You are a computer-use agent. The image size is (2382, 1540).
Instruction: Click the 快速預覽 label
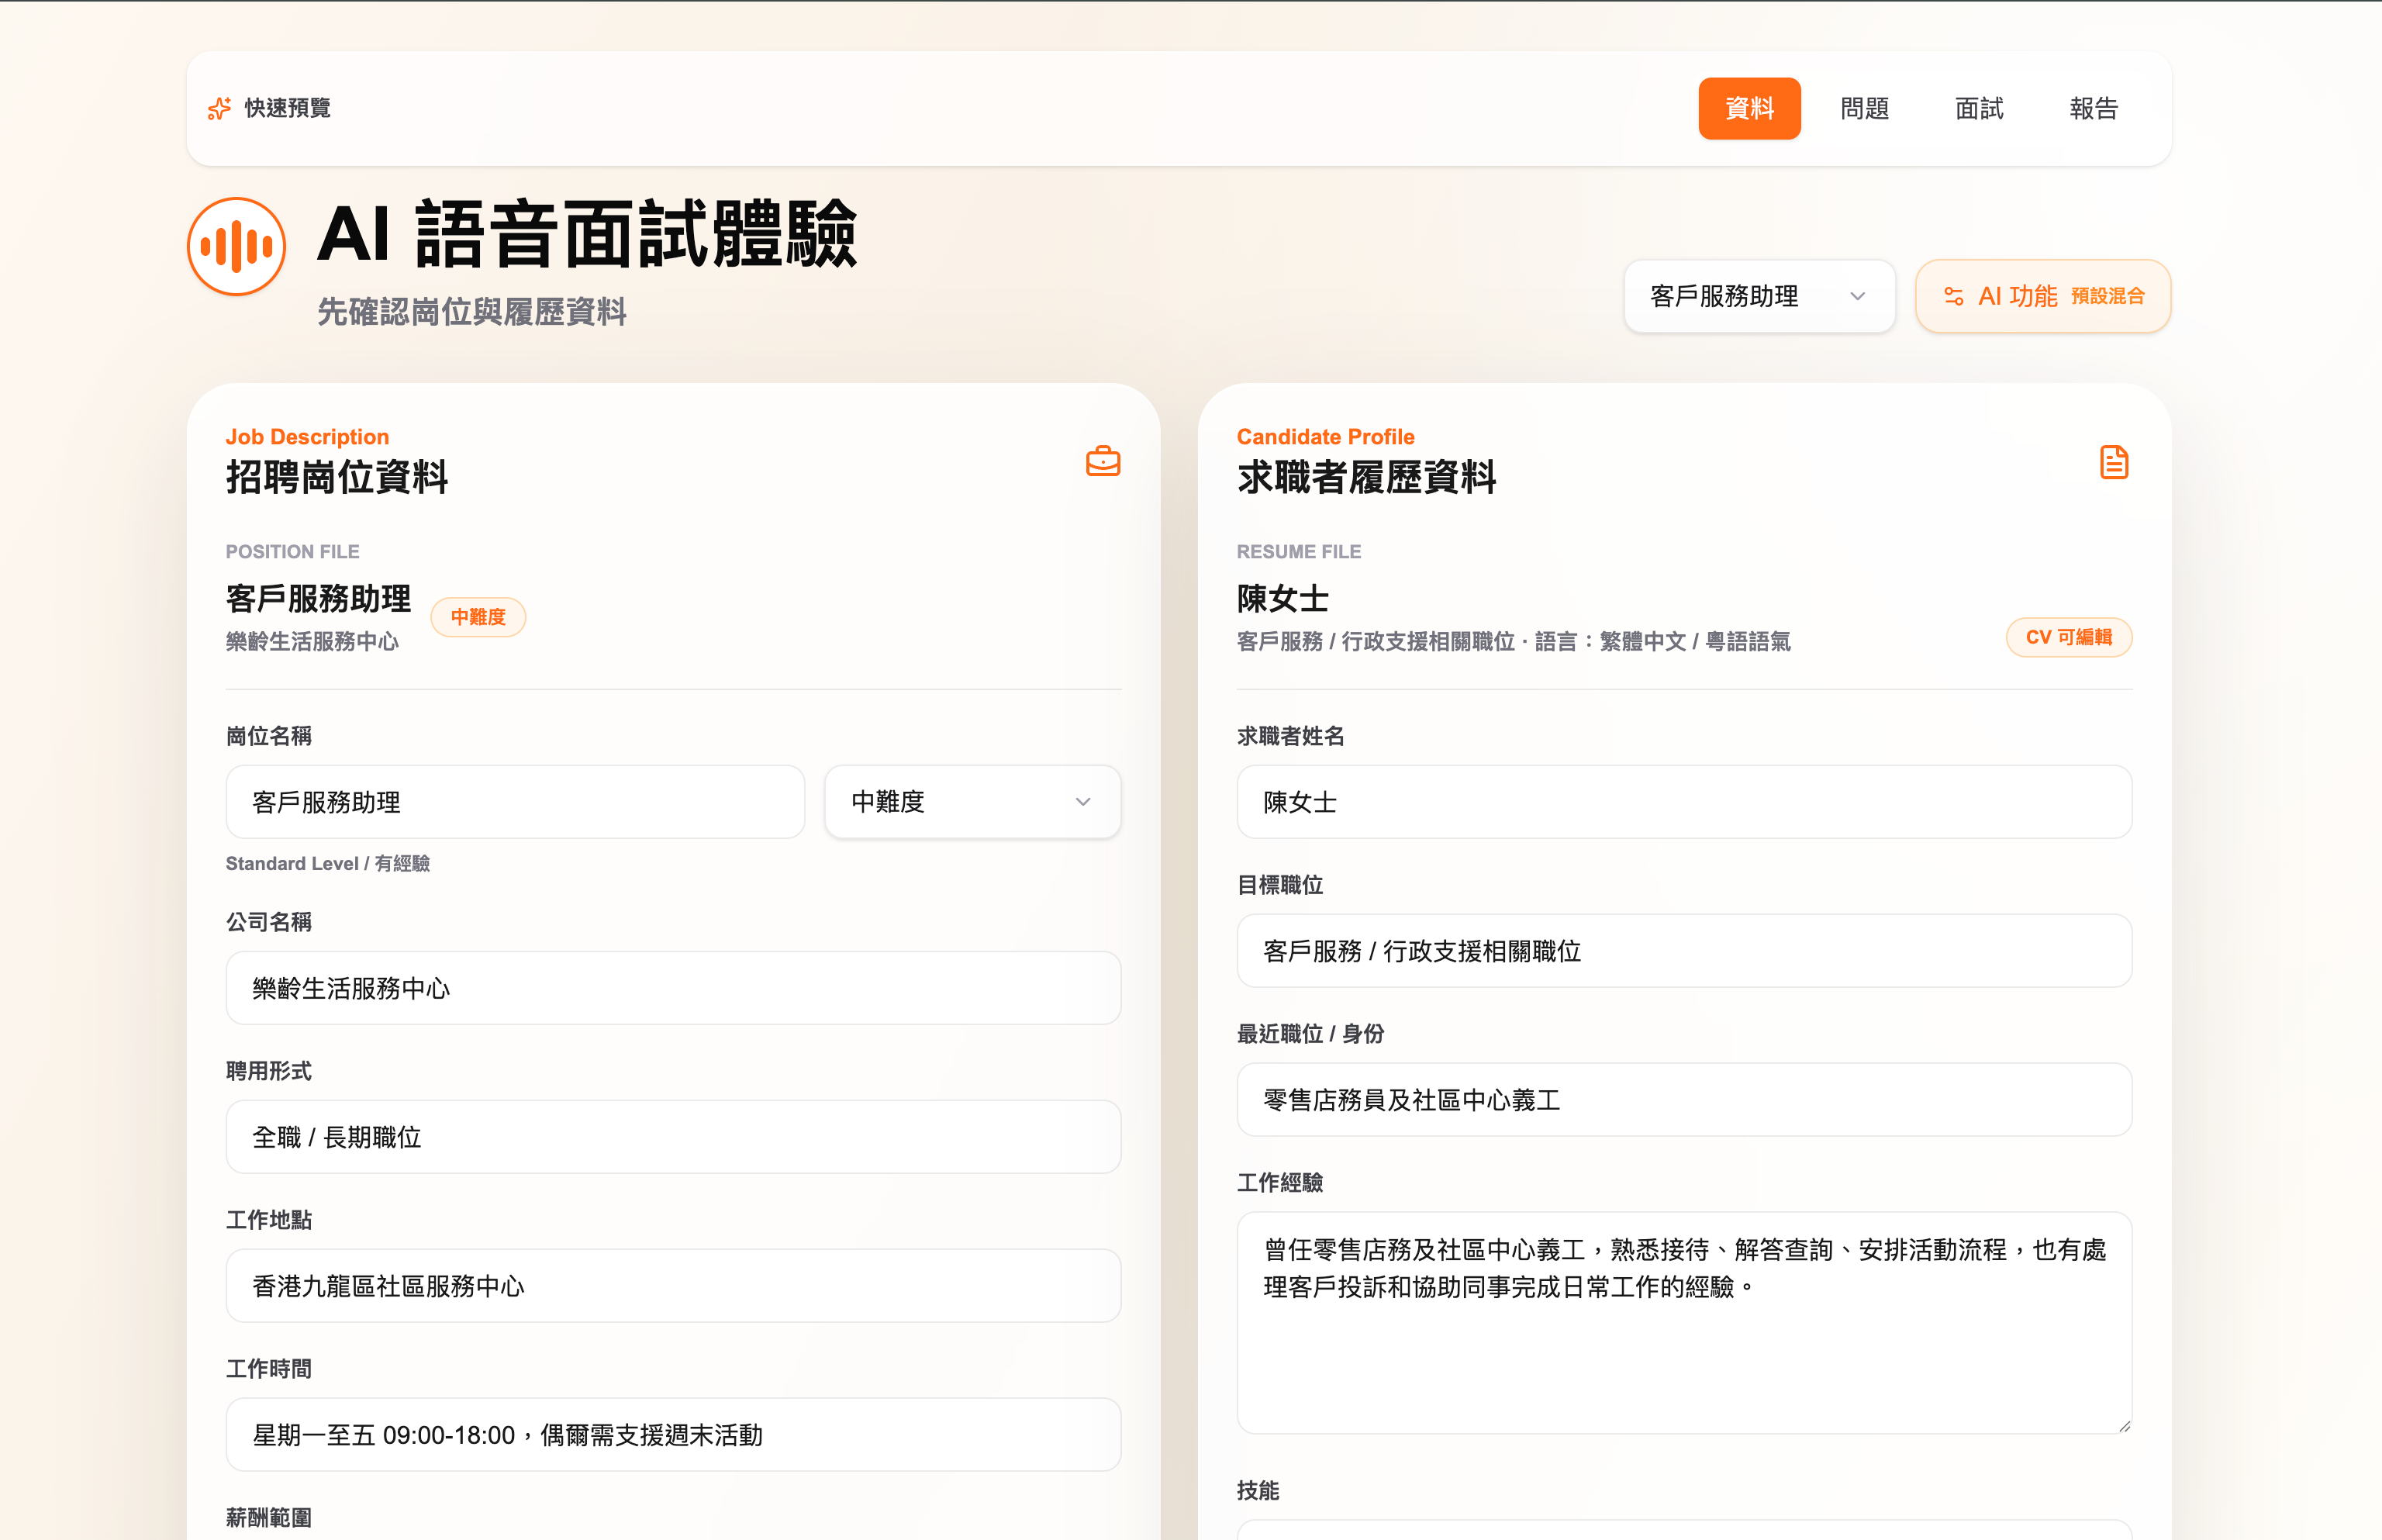pos(288,108)
